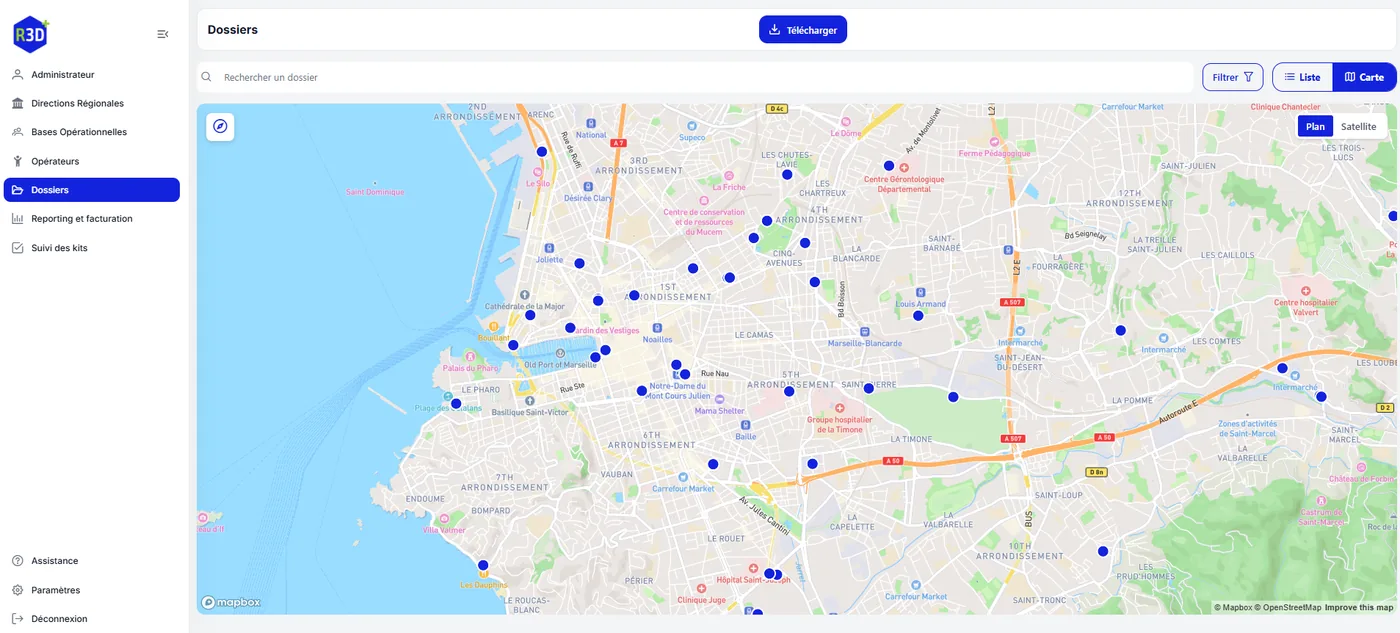Open Suivi des kits
This screenshot has width=1400, height=633.
coord(92,248)
